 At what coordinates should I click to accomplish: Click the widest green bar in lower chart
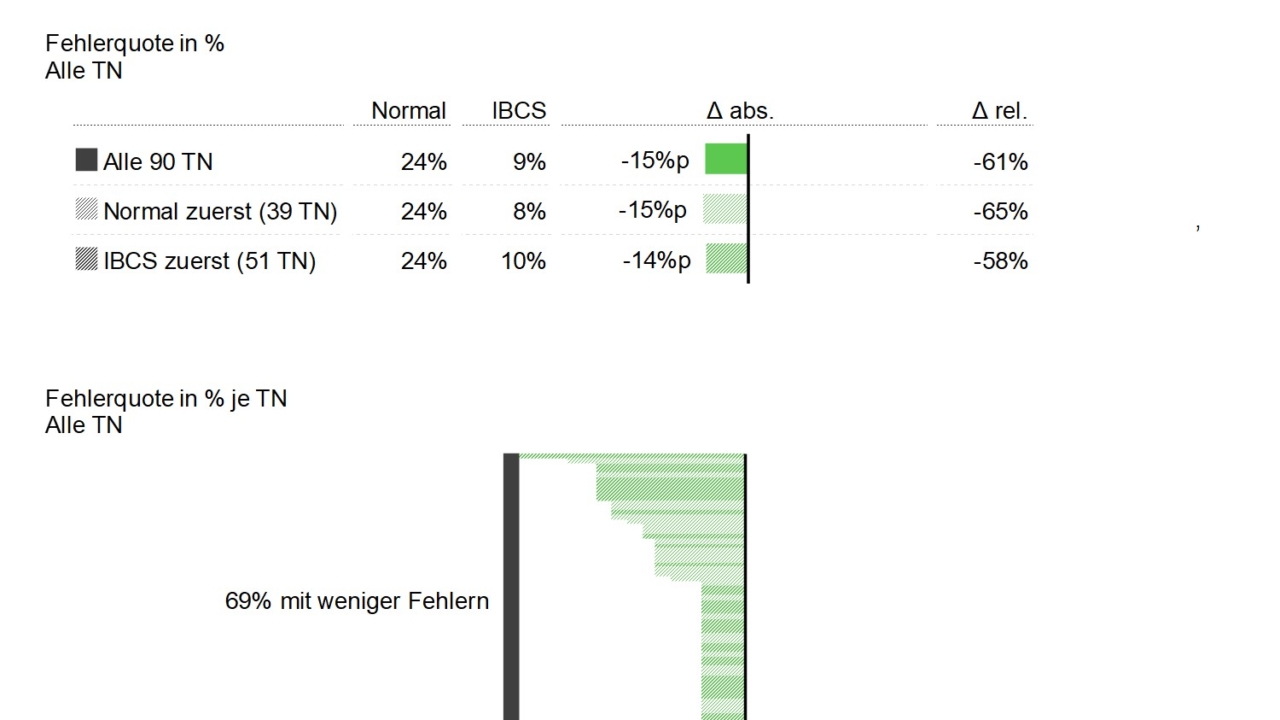632,456
